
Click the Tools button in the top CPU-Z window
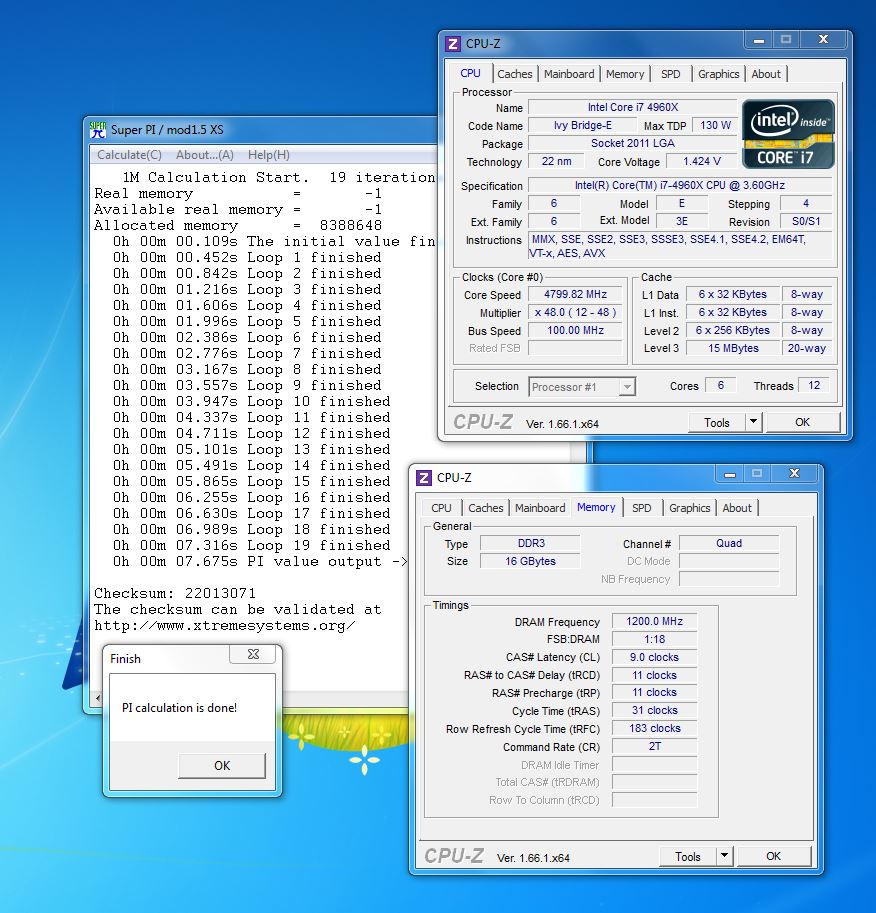(716, 422)
